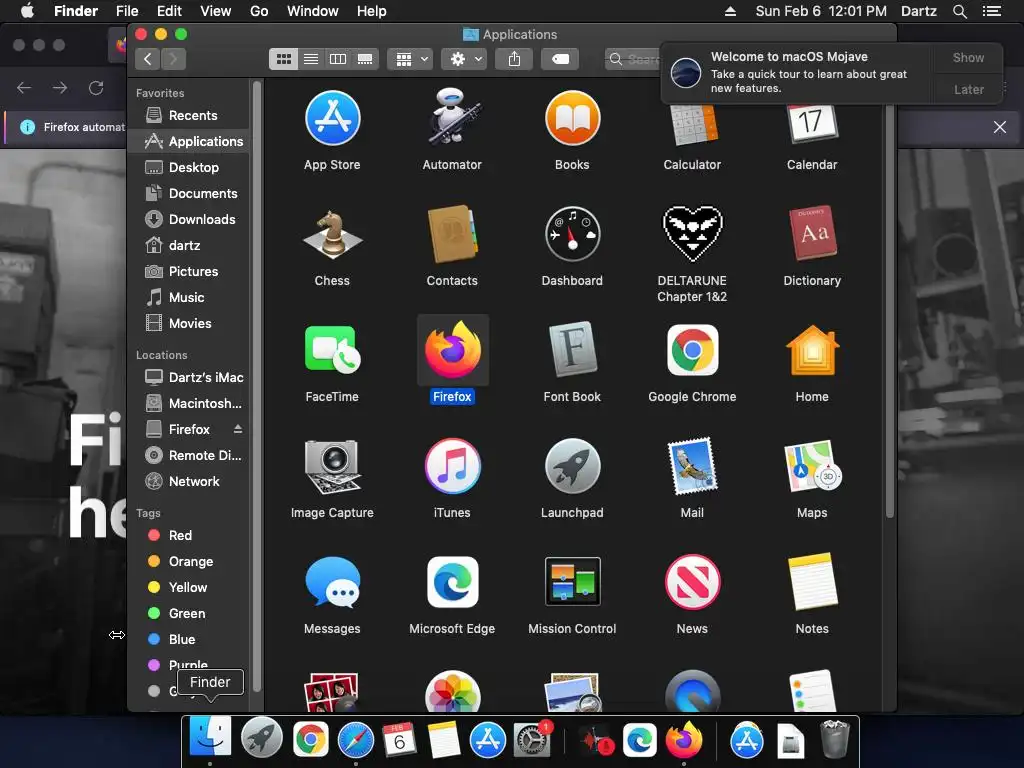This screenshot has width=1024, height=768.
Task: Open Notification Center from menu bar
Action: [992, 11]
